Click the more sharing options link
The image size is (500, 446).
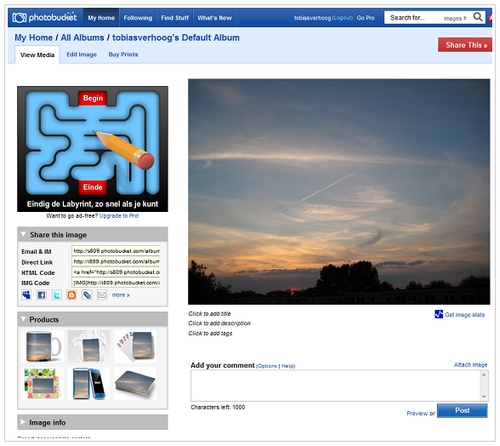[121, 295]
